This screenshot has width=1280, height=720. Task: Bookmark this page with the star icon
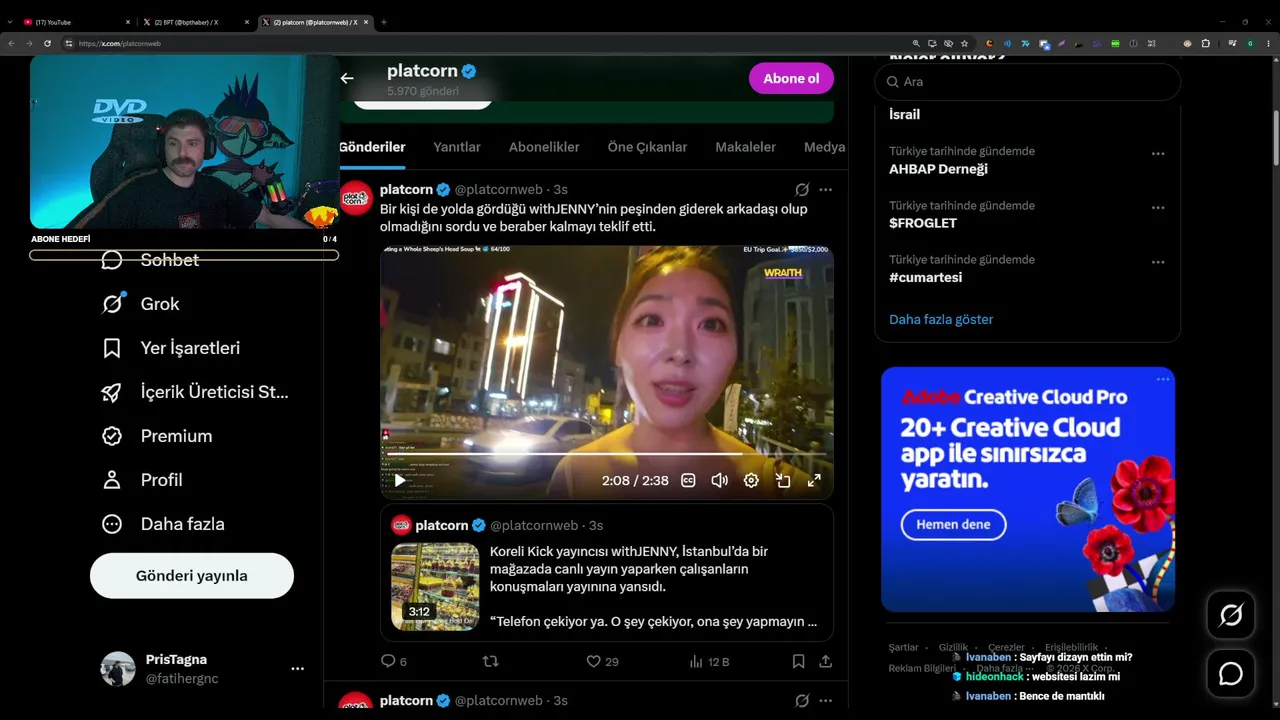pyautogui.click(x=964, y=43)
